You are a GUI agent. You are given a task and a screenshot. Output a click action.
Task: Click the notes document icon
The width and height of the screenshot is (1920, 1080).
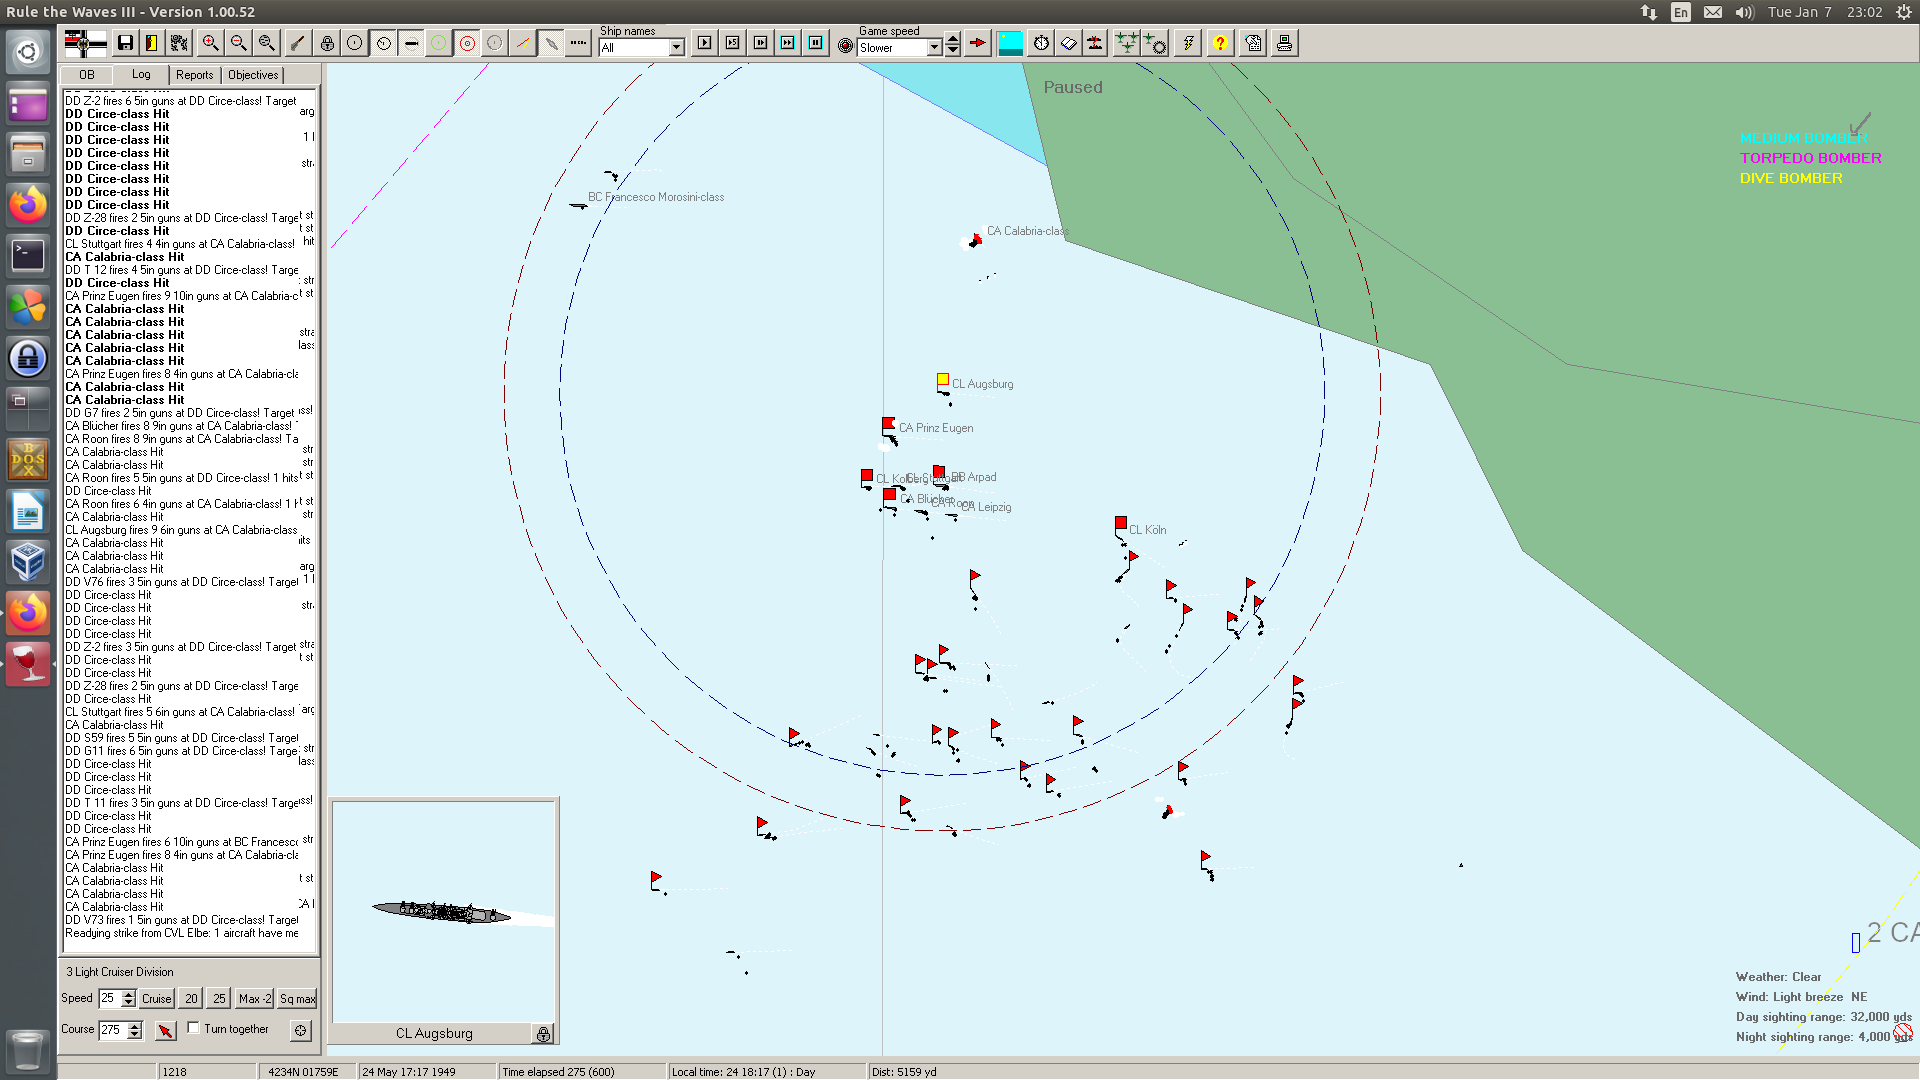[x=1254, y=43]
